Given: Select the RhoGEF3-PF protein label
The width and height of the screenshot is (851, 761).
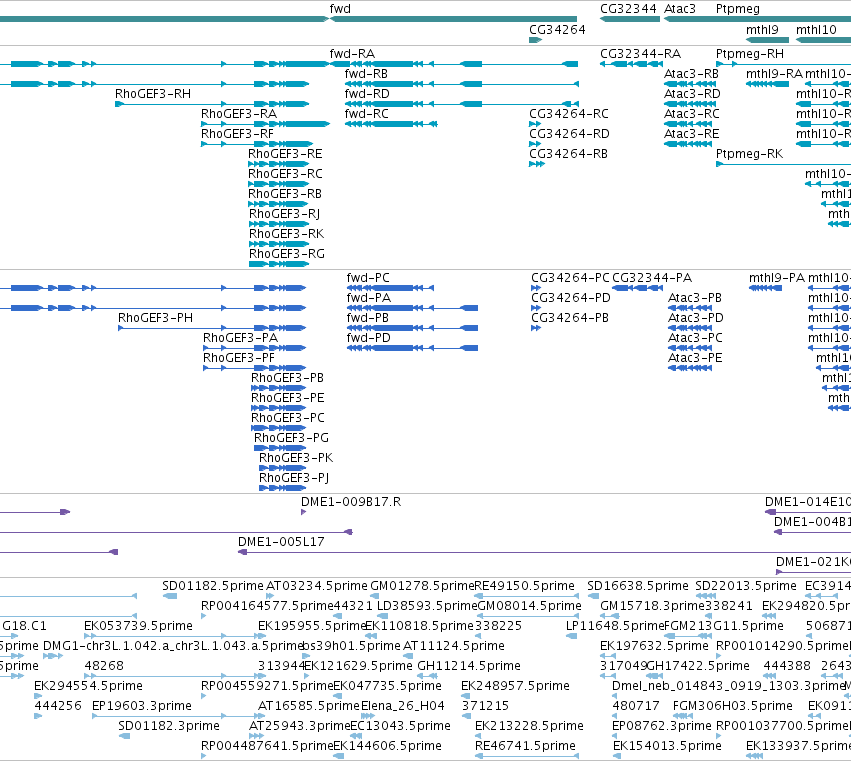Looking at the screenshot, I should (x=239, y=358).
